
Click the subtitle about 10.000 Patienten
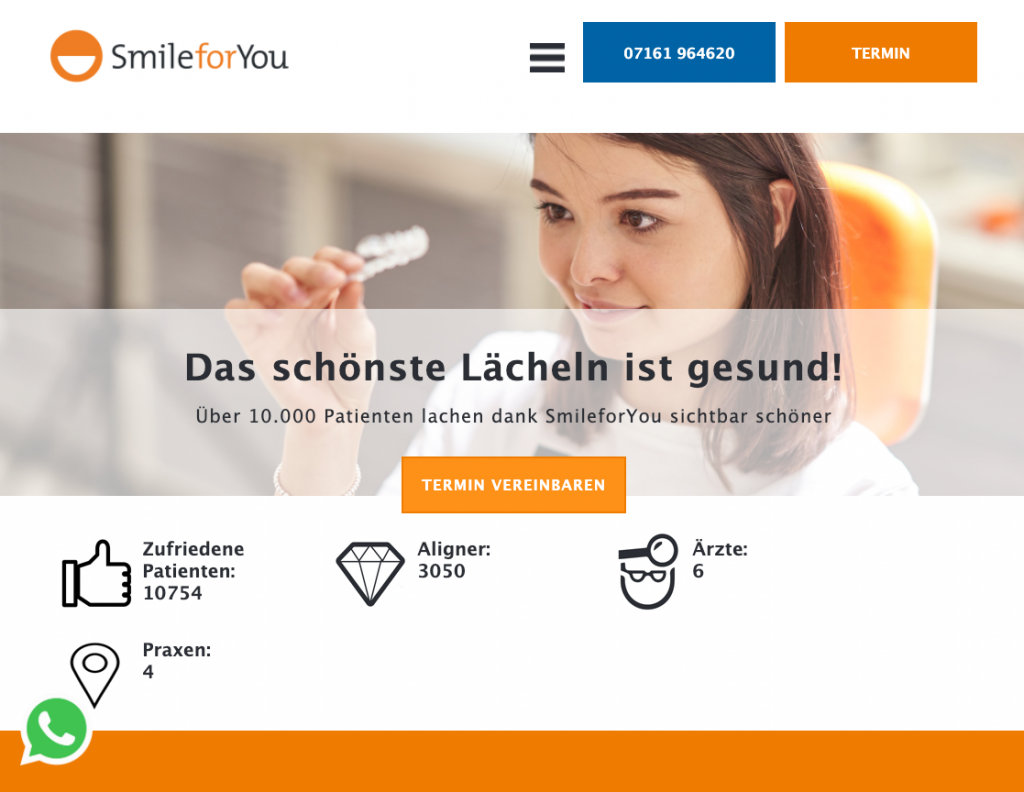[513, 416]
